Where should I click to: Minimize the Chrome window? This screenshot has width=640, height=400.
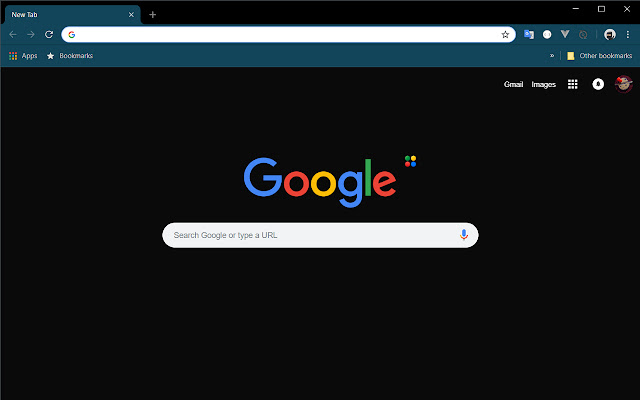pyautogui.click(x=576, y=9)
